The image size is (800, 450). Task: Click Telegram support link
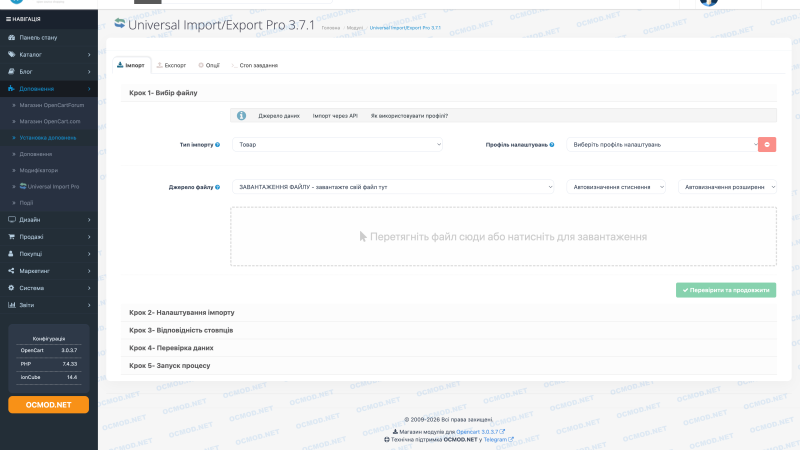point(495,439)
